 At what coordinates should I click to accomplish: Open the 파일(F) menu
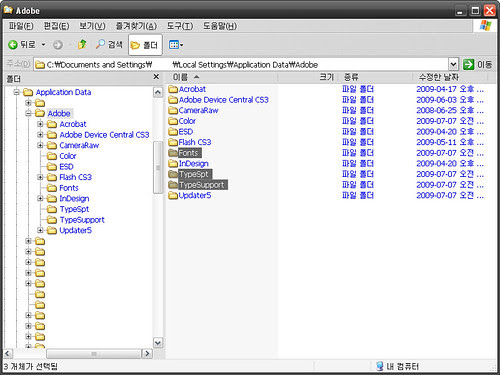(21, 26)
